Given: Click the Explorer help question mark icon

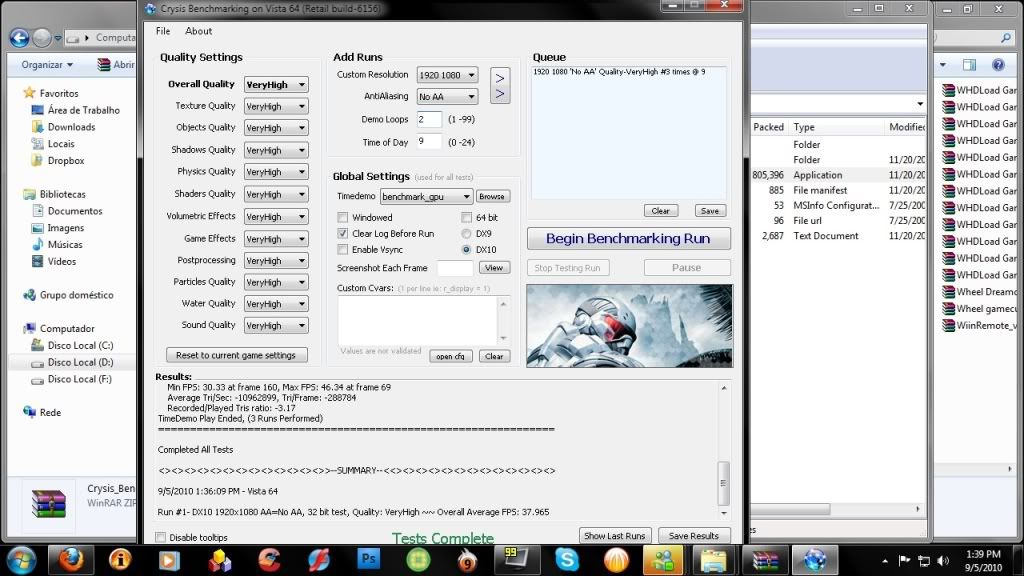Looking at the screenshot, I should pyautogui.click(x=998, y=65).
